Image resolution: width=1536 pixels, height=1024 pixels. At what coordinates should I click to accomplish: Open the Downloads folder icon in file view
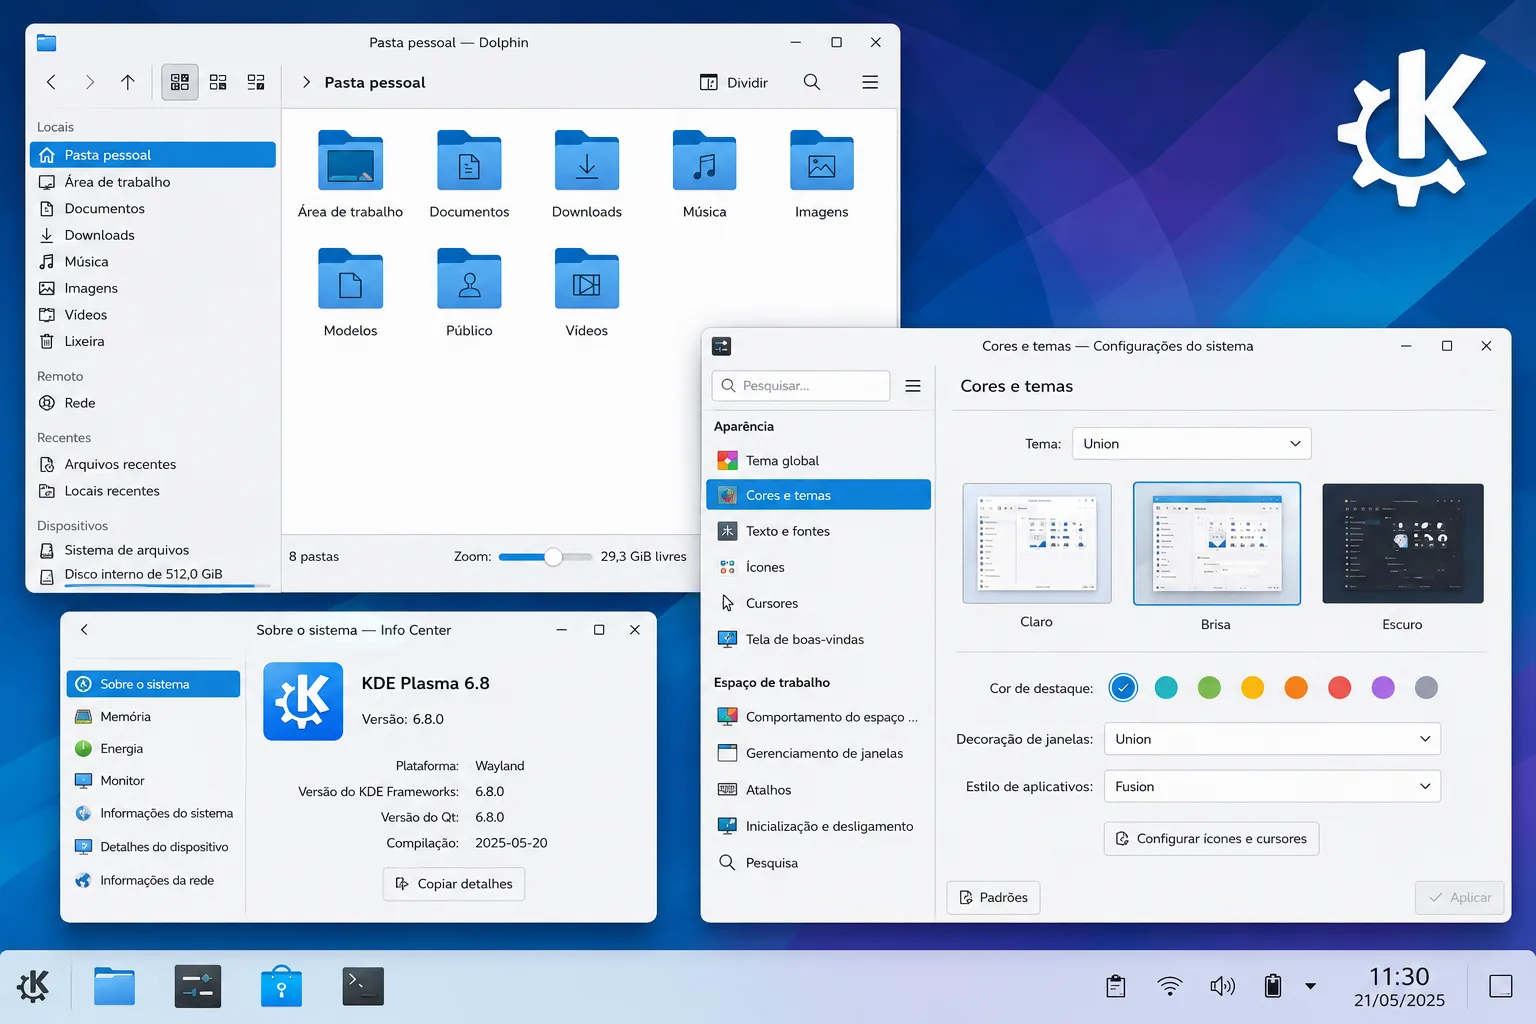click(x=587, y=161)
